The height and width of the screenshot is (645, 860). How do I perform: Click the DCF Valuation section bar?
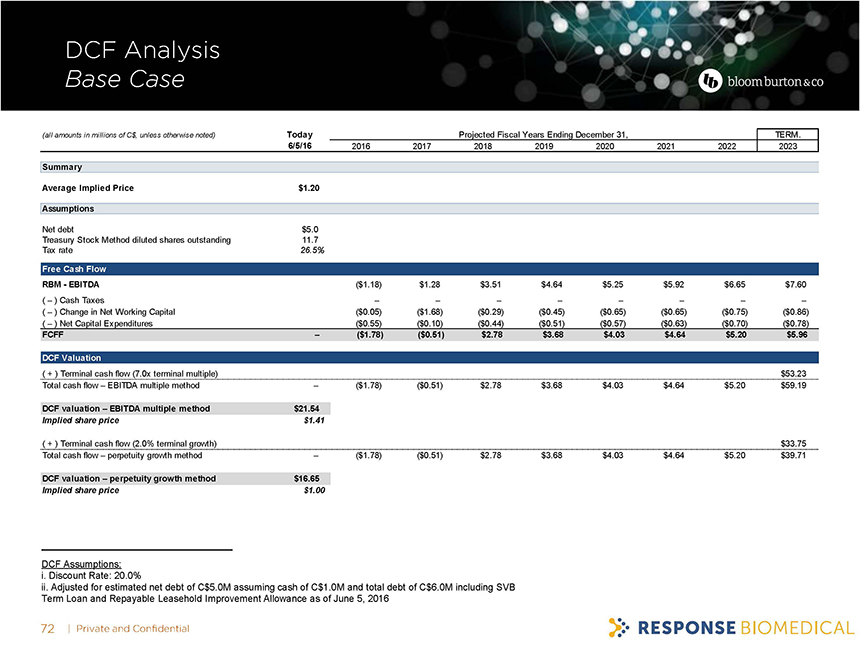coord(430,357)
